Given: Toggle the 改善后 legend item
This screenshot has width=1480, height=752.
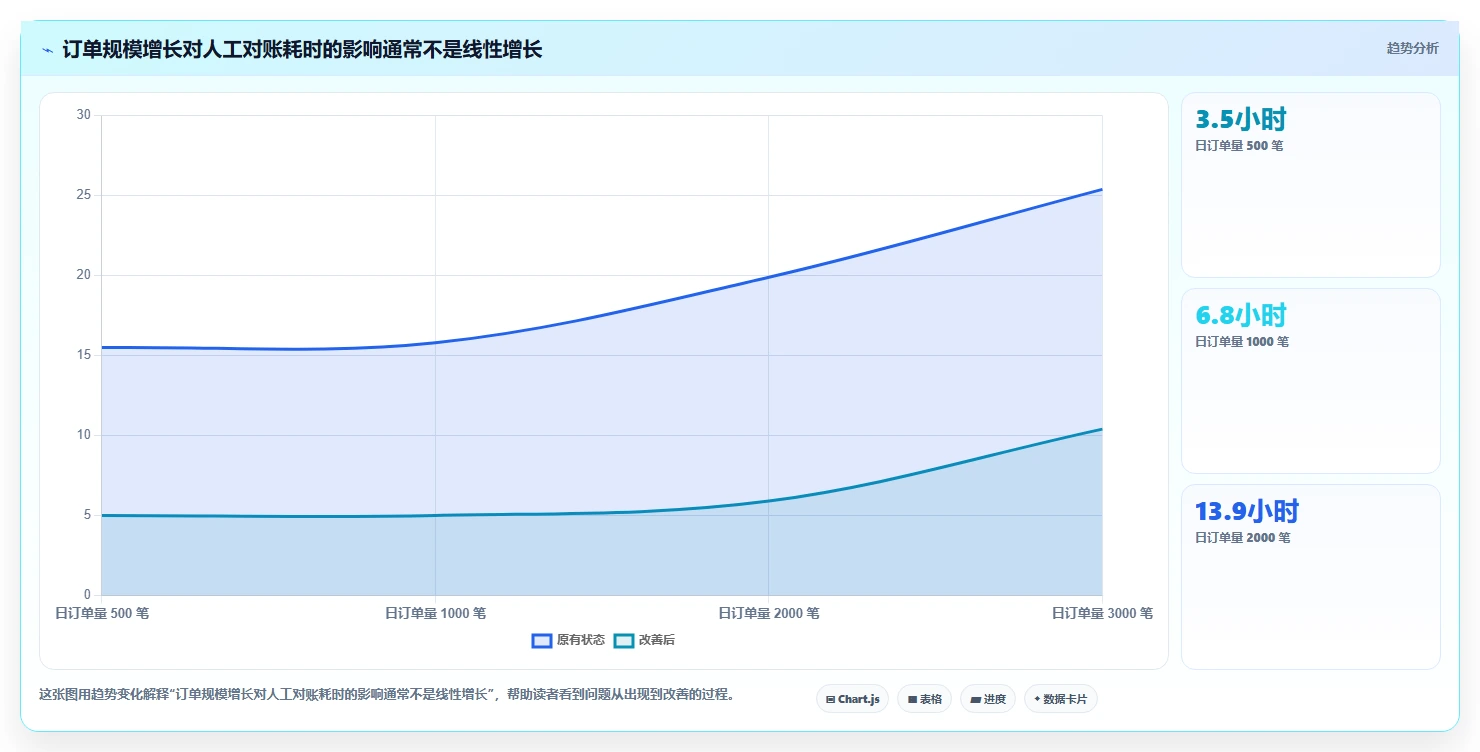Looking at the screenshot, I should click(x=644, y=640).
